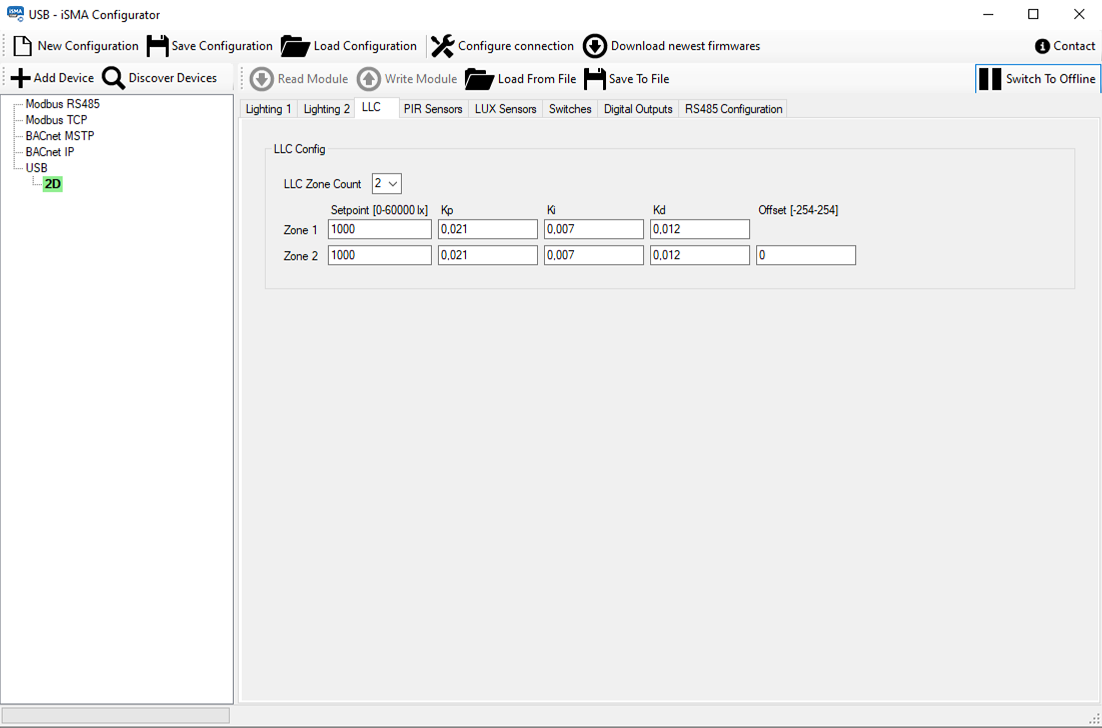This screenshot has width=1102, height=728.
Task: Open the RS485 Configuration tab
Action: 733,109
